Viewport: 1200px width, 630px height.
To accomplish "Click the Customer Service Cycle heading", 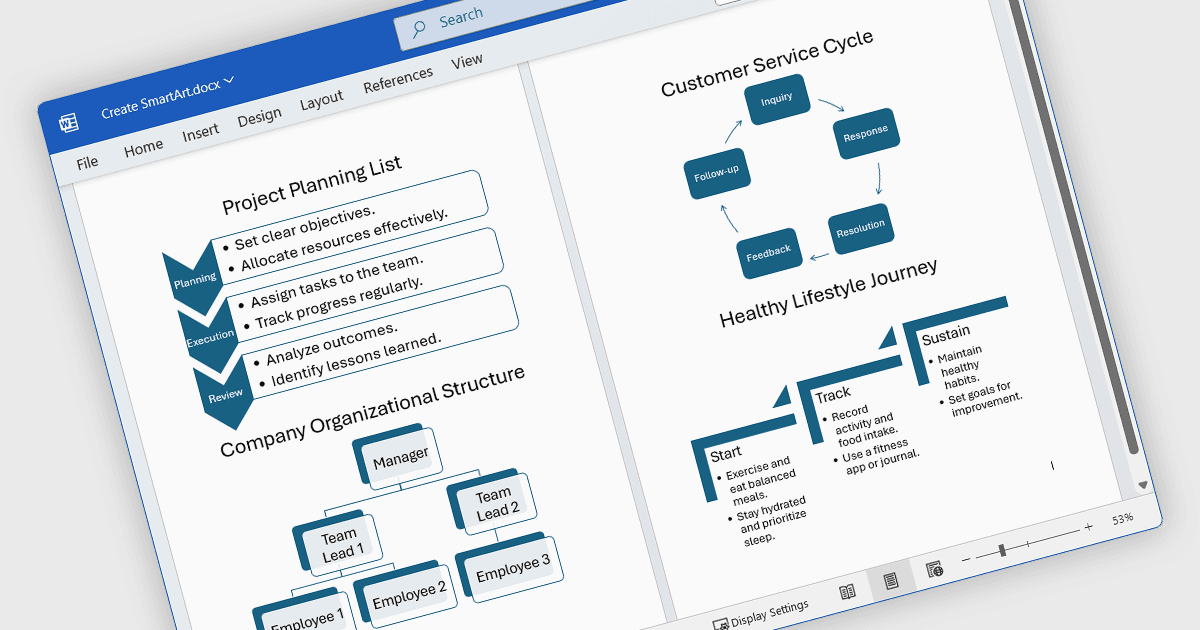I will (x=767, y=63).
